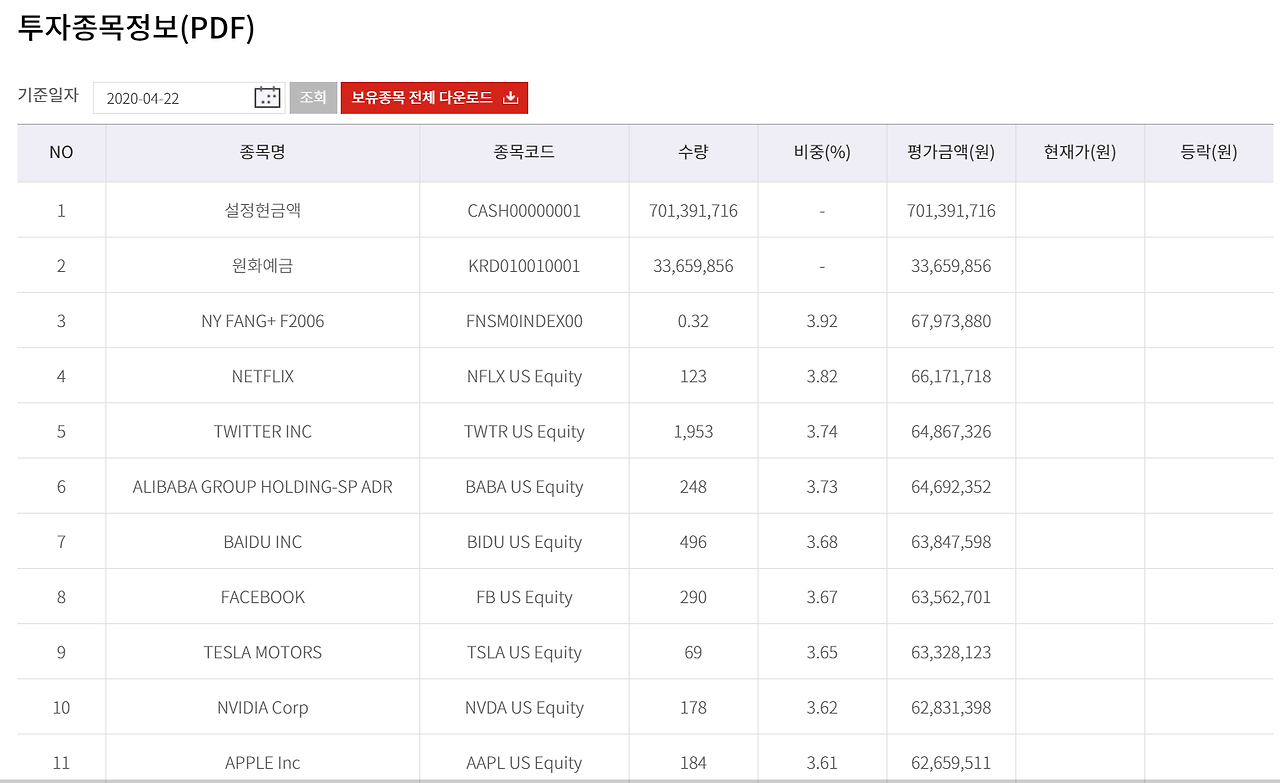This screenshot has width=1280, height=783.
Task: Click code FB US Equity
Action: [524, 597]
